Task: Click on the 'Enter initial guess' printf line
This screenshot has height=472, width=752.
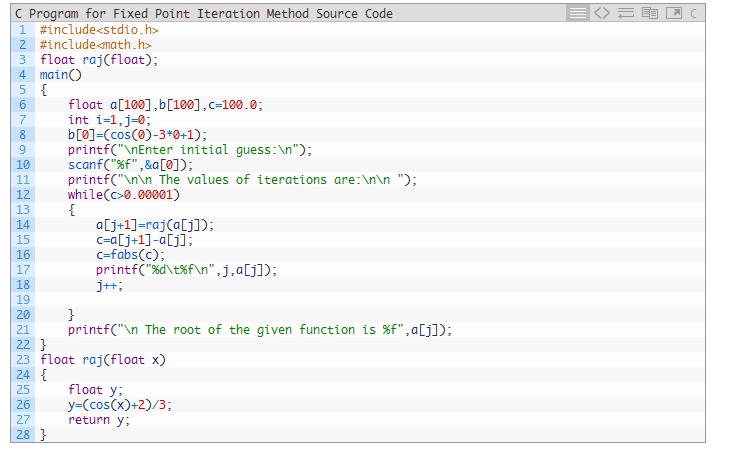Action: (190, 150)
